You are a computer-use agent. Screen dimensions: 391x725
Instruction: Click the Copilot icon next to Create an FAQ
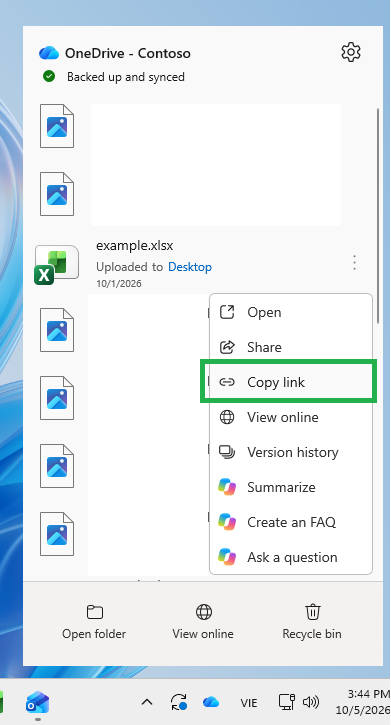point(227,522)
